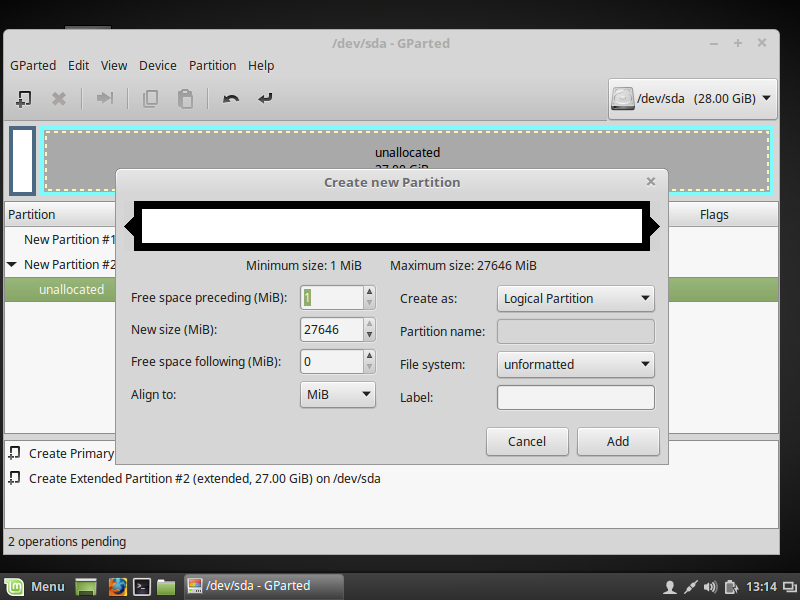Click the user icon in system tray

[x=670, y=587]
